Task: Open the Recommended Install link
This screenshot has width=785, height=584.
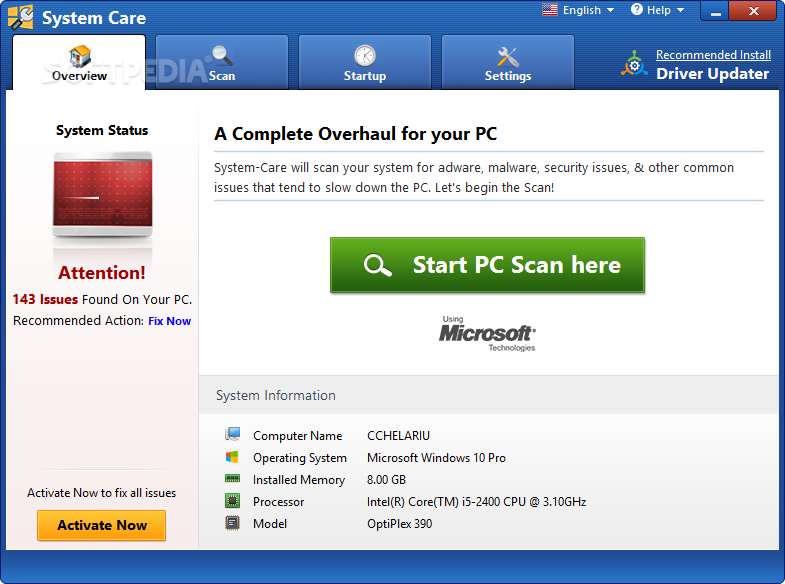Action: tap(713, 55)
